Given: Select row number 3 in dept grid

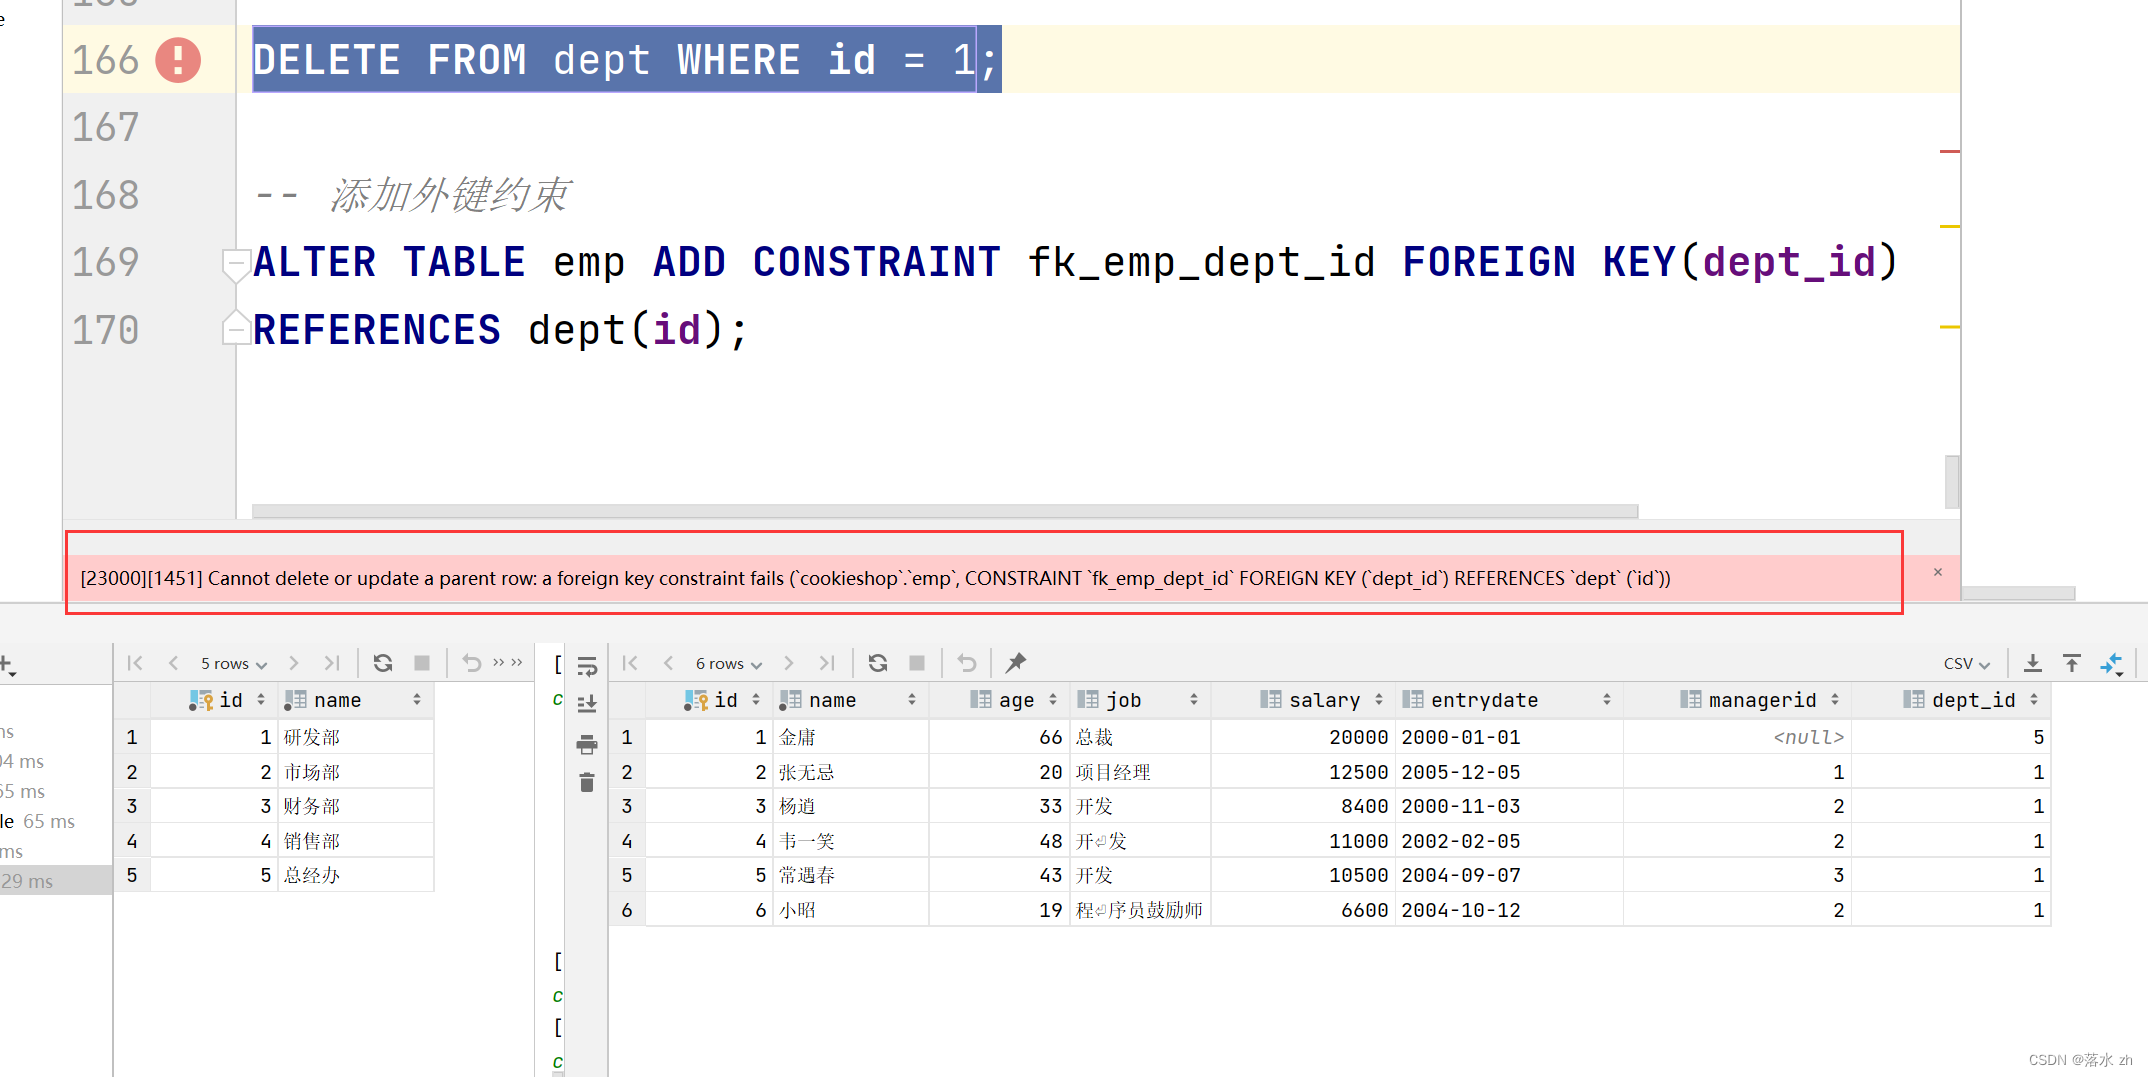Looking at the screenshot, I should 132,806.
